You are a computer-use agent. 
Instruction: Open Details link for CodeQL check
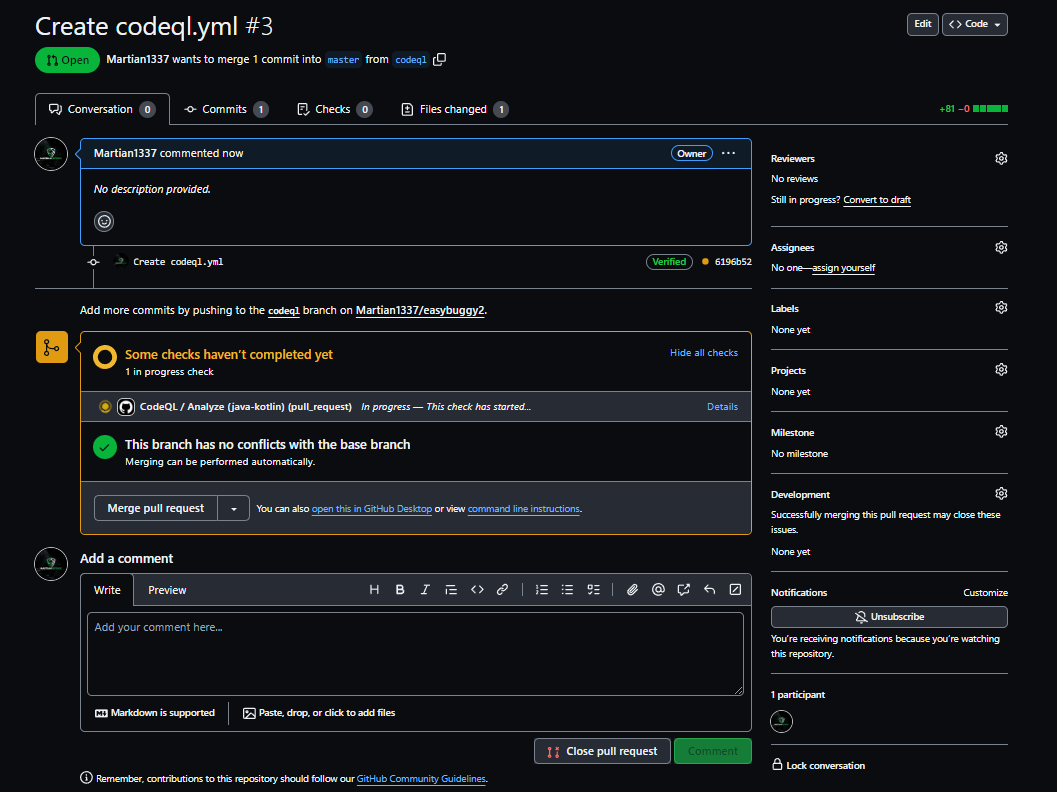(x=722, y=407)
